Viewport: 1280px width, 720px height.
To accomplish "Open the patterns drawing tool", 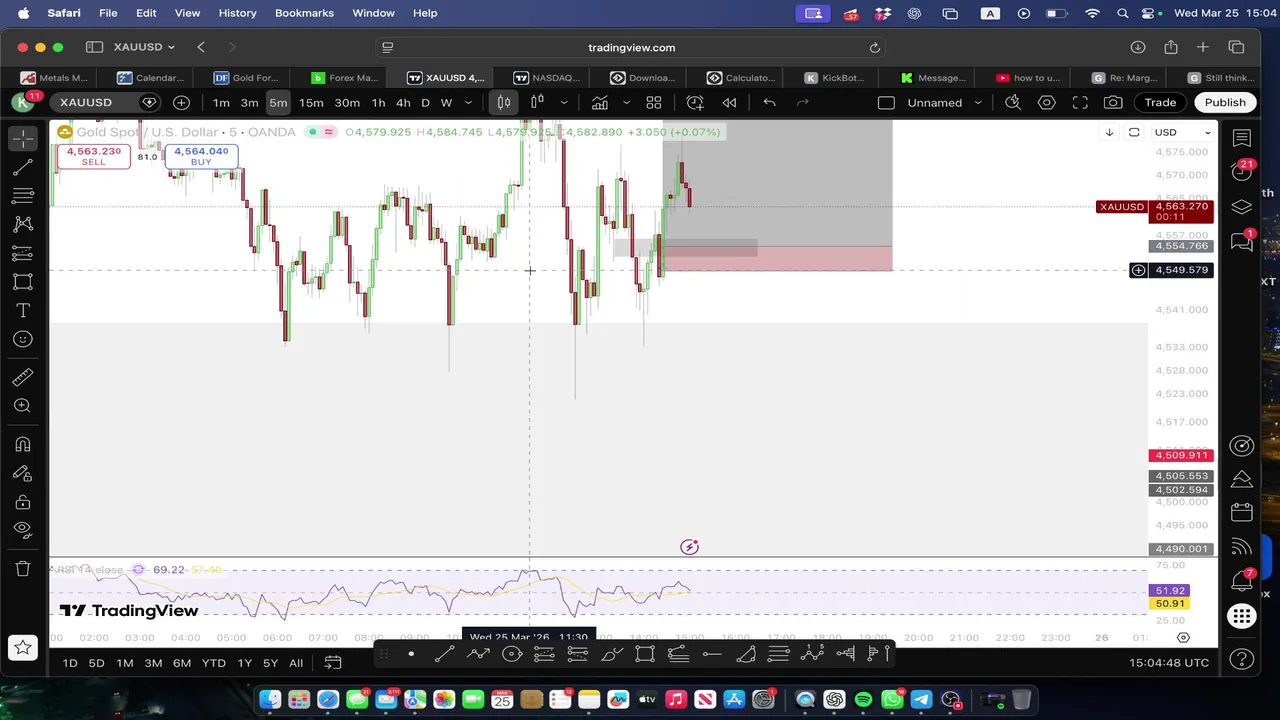I will (x=23, y=224).
